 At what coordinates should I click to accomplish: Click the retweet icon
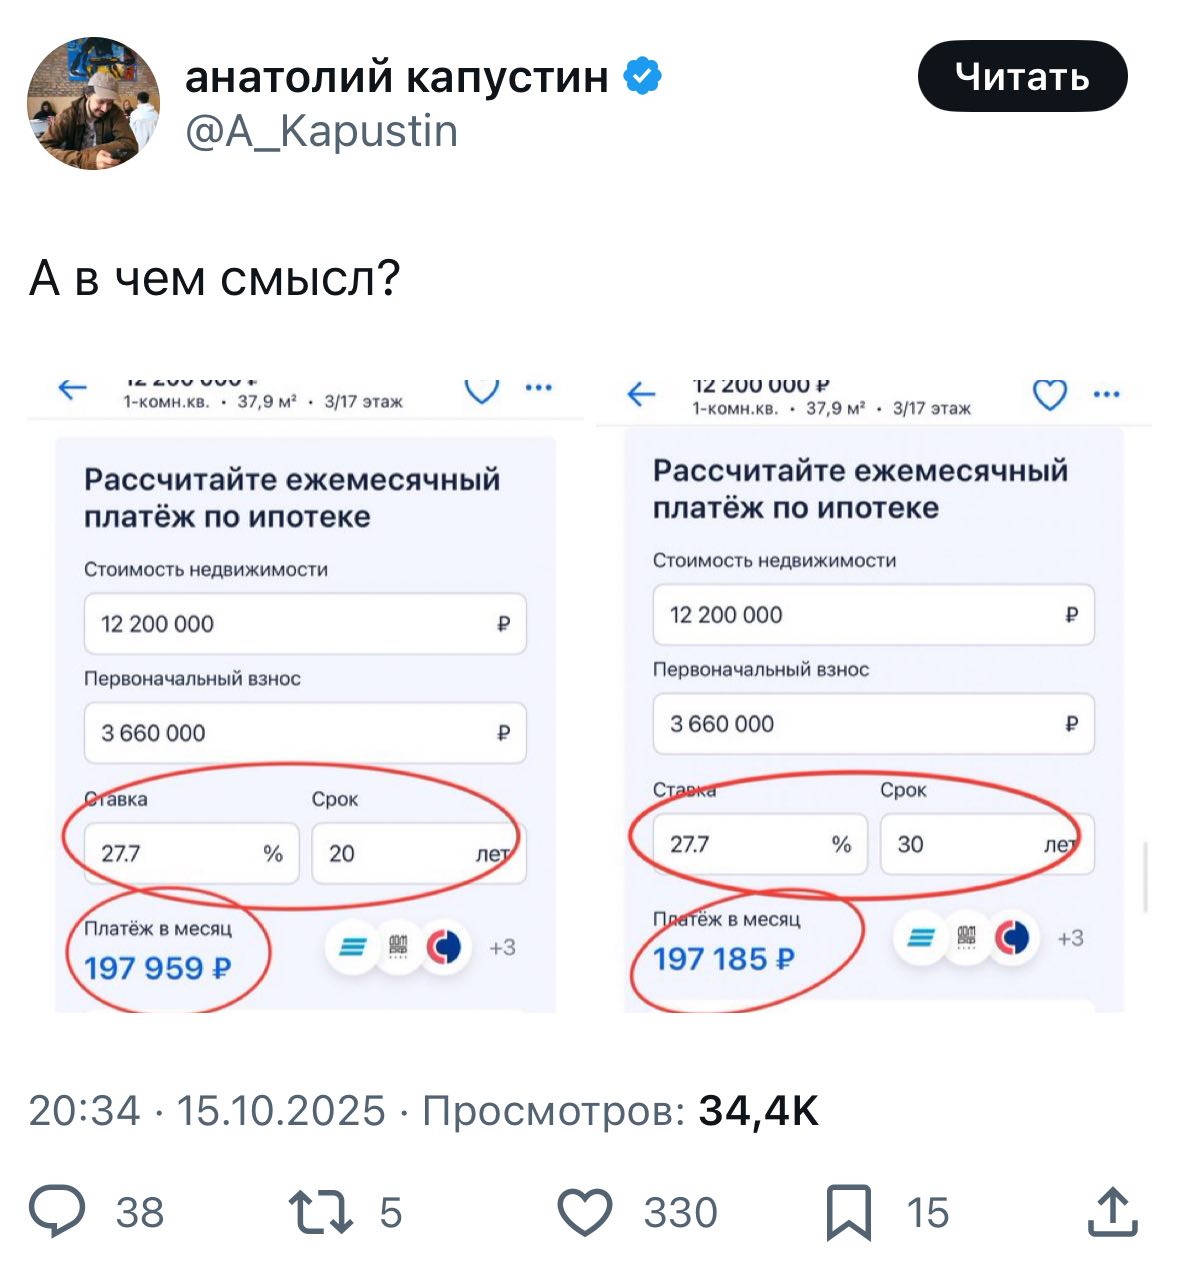(320, 1211)
